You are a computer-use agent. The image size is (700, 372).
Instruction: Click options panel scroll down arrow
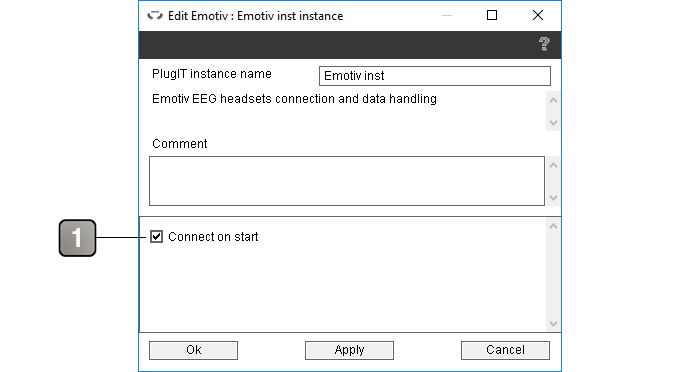[554, 324]
